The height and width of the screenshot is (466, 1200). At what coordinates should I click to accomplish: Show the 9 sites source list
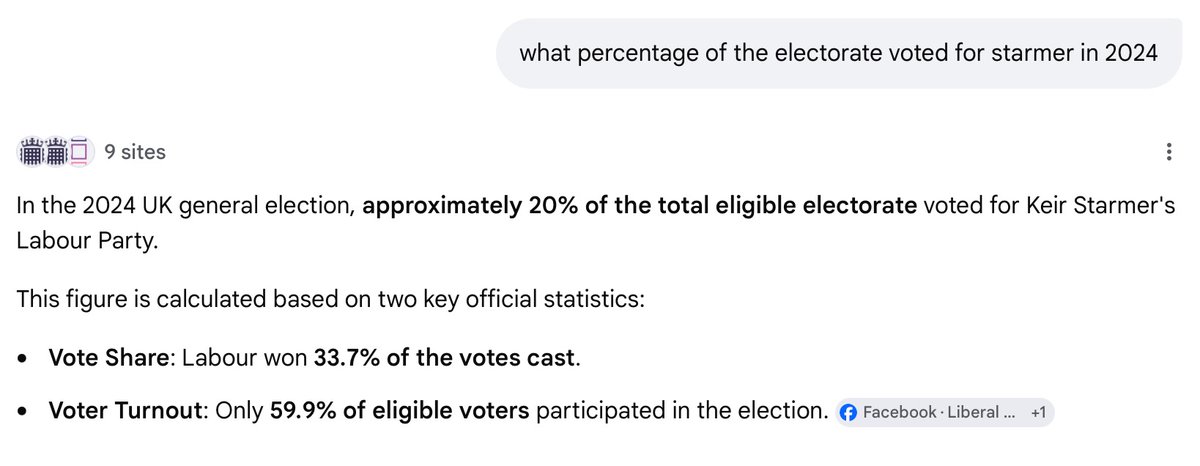tap(135, 152)
